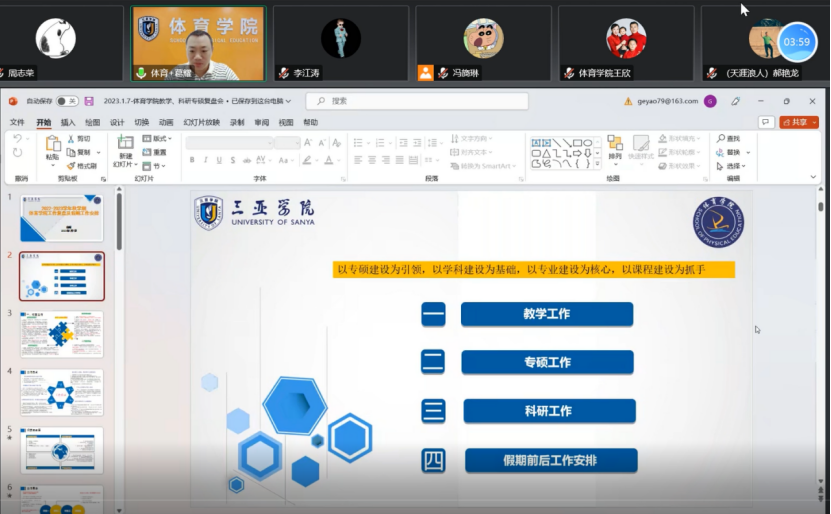Click the Paste clipboard icon
Image resolution: width=831 pixels, height=514 pixels.
point(52,144)
